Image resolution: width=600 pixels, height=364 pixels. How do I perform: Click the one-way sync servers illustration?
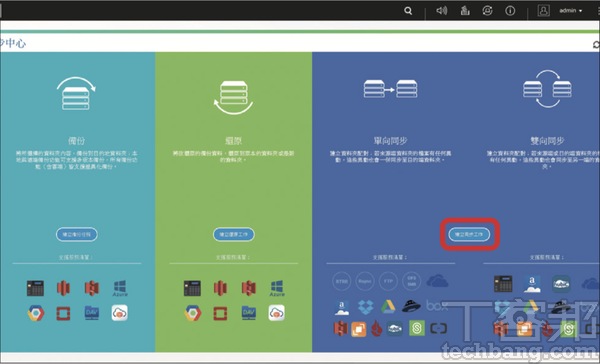tap(390, 89)
